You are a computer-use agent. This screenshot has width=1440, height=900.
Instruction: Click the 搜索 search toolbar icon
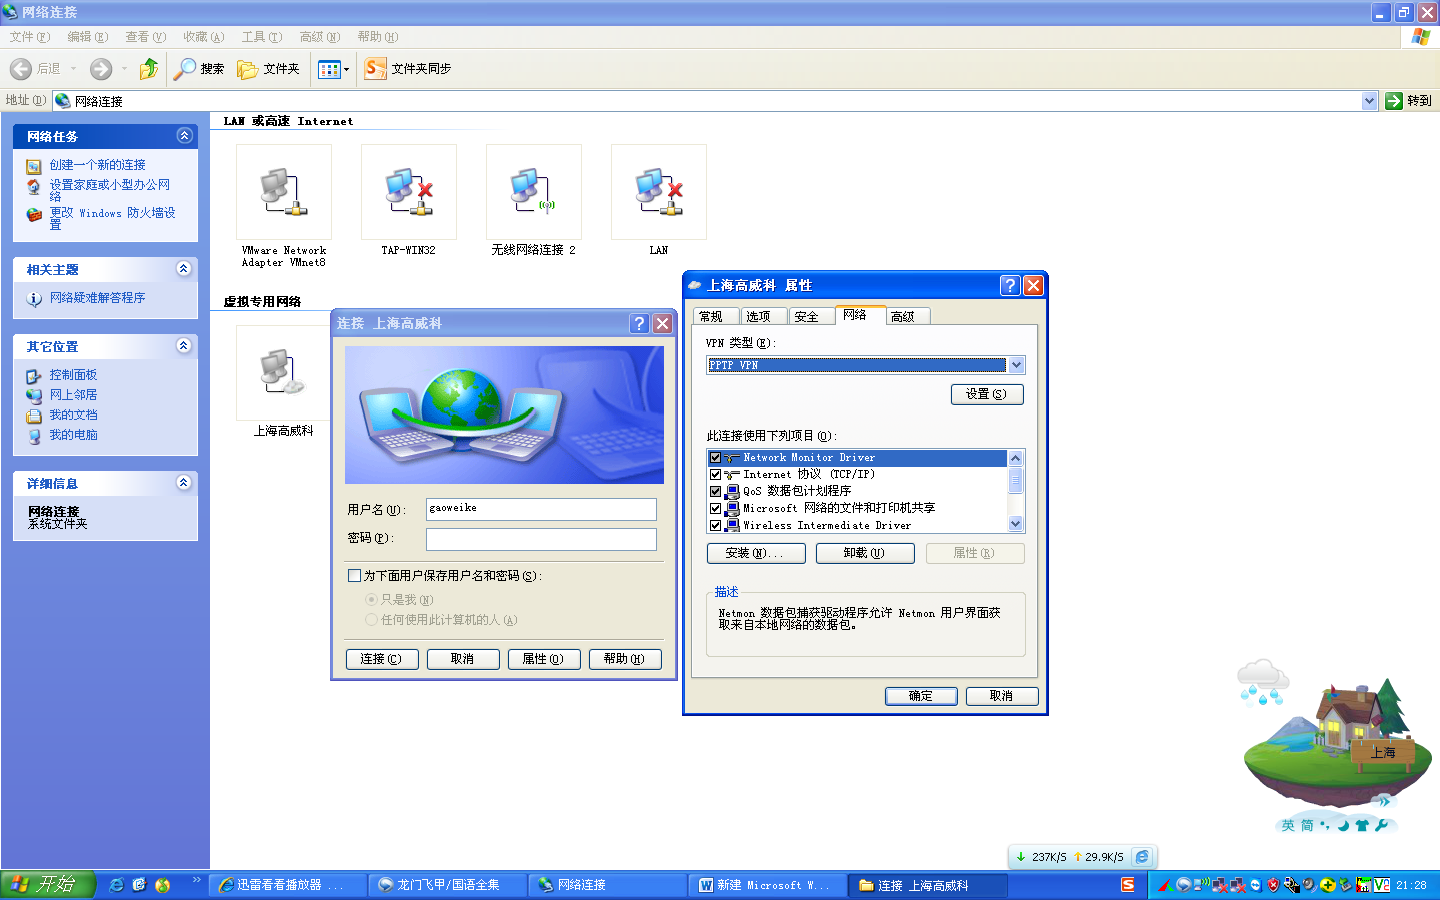tap(186, 69)
